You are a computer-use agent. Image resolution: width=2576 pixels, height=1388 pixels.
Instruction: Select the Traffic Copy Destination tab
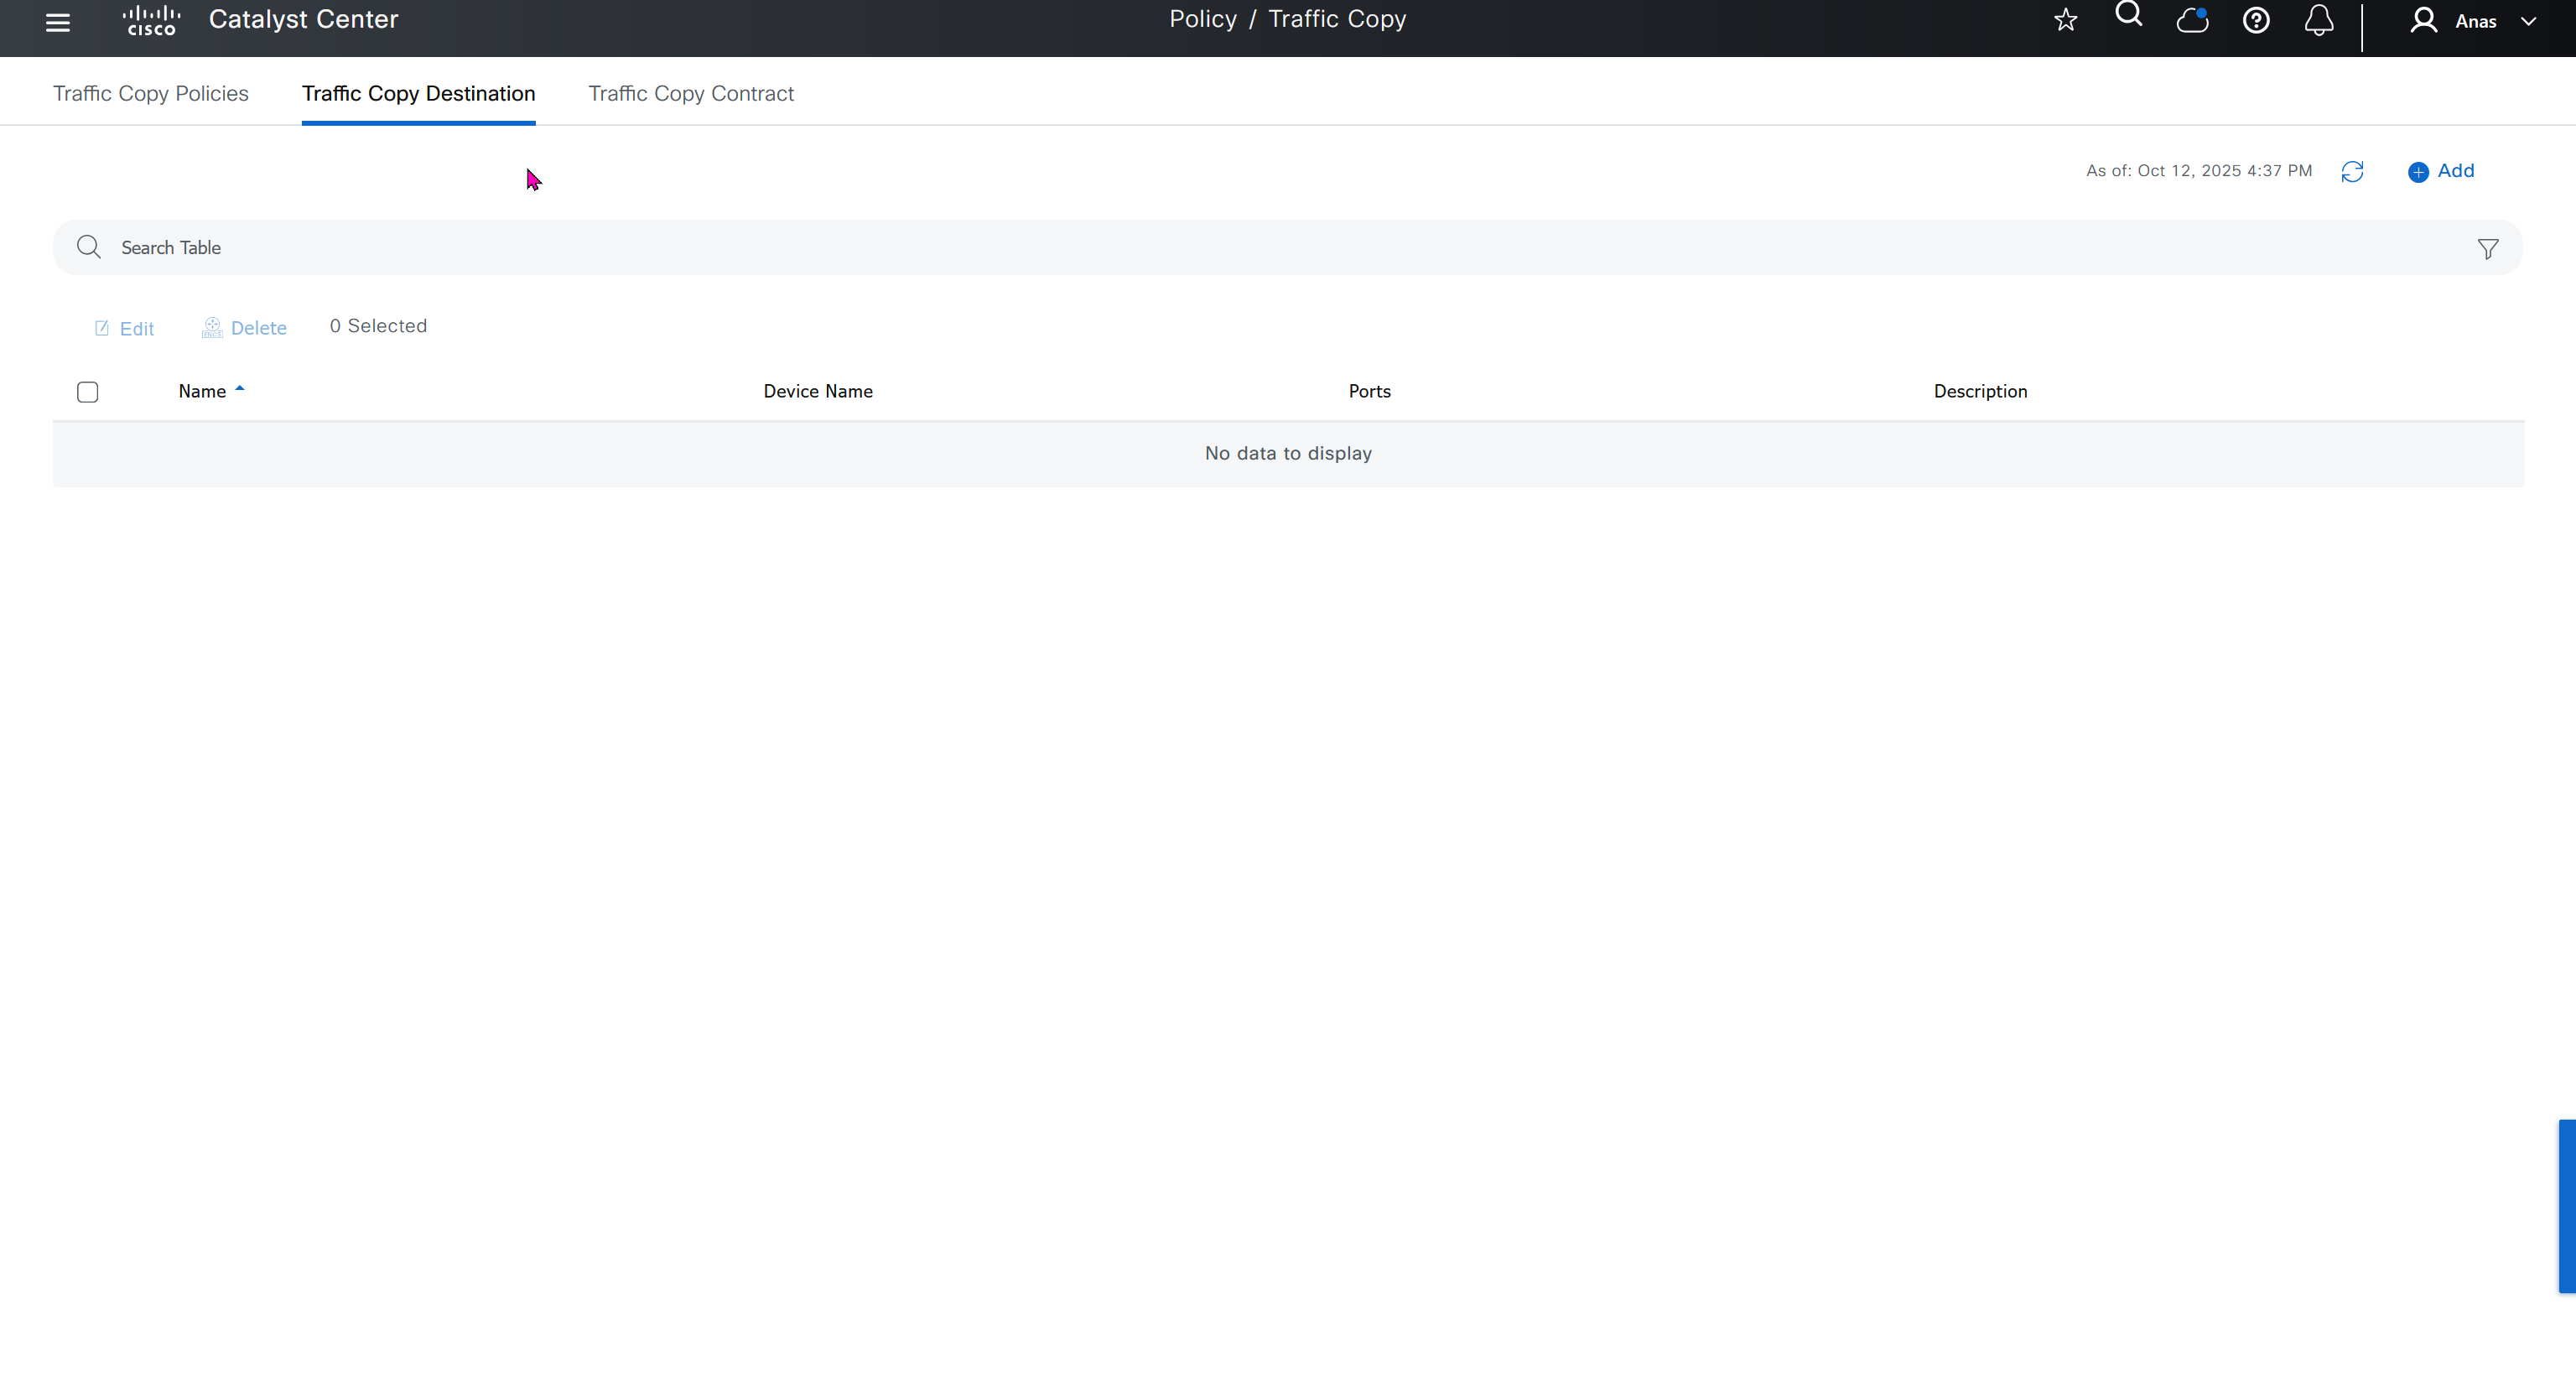(x=418, y=93)
